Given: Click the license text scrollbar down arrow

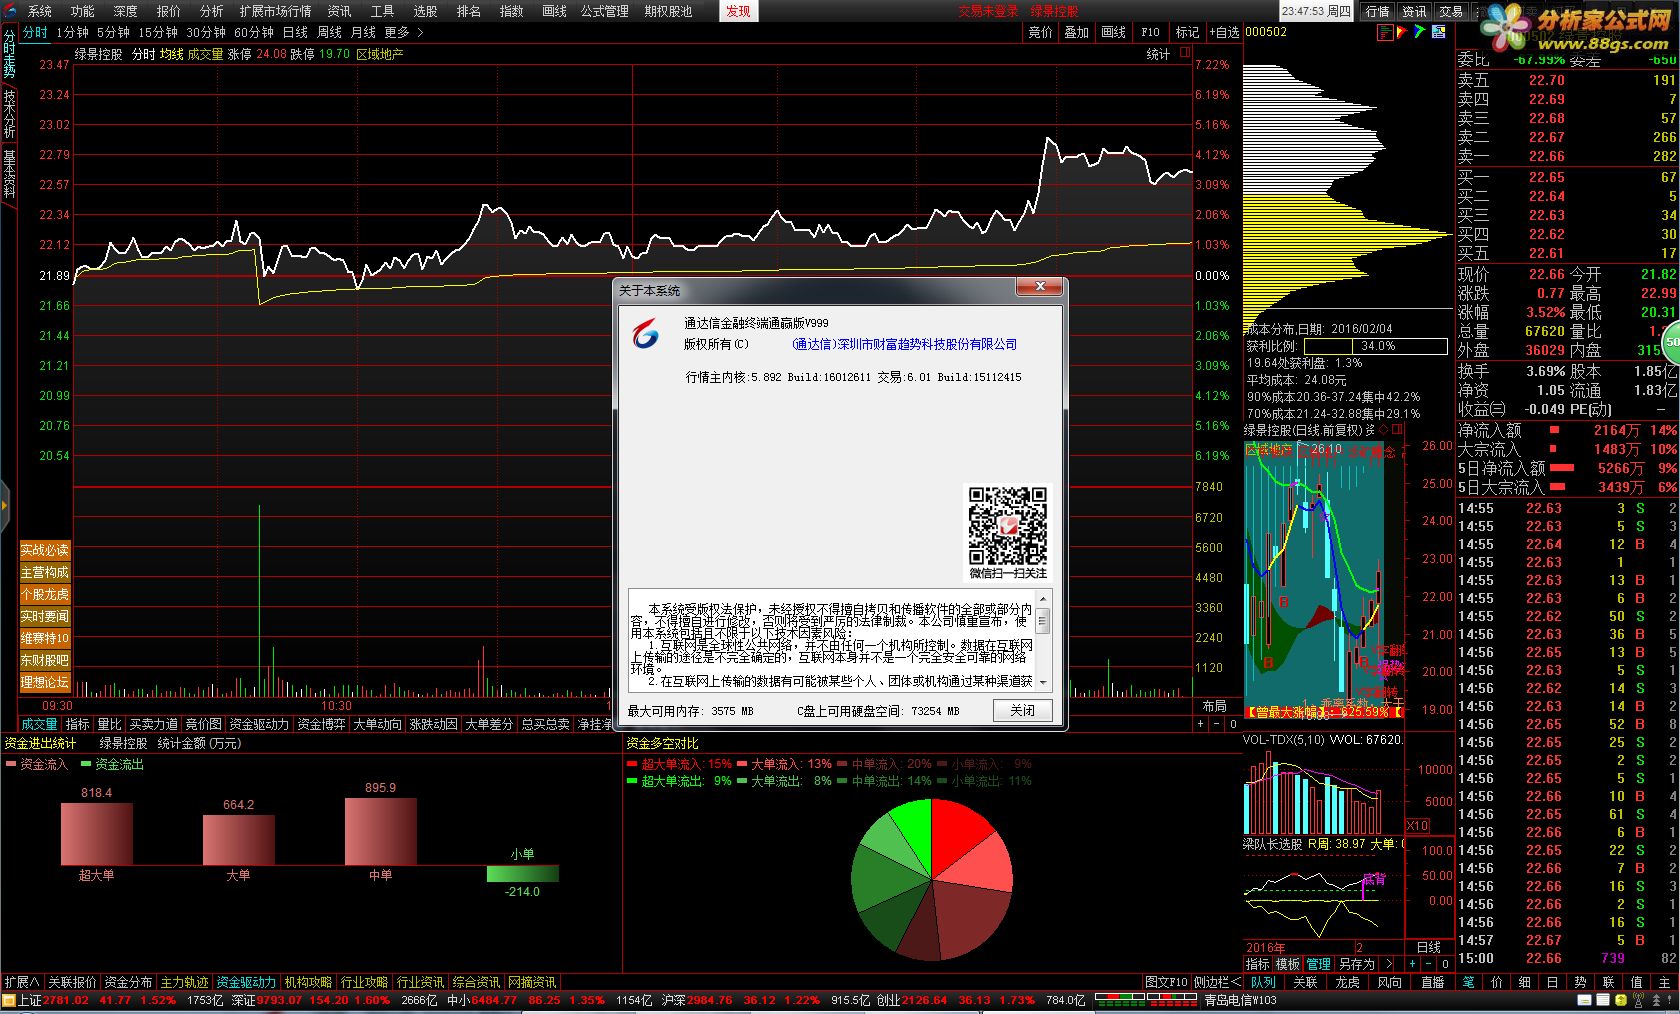Looking at the screenshot, I should (1042, 682).
